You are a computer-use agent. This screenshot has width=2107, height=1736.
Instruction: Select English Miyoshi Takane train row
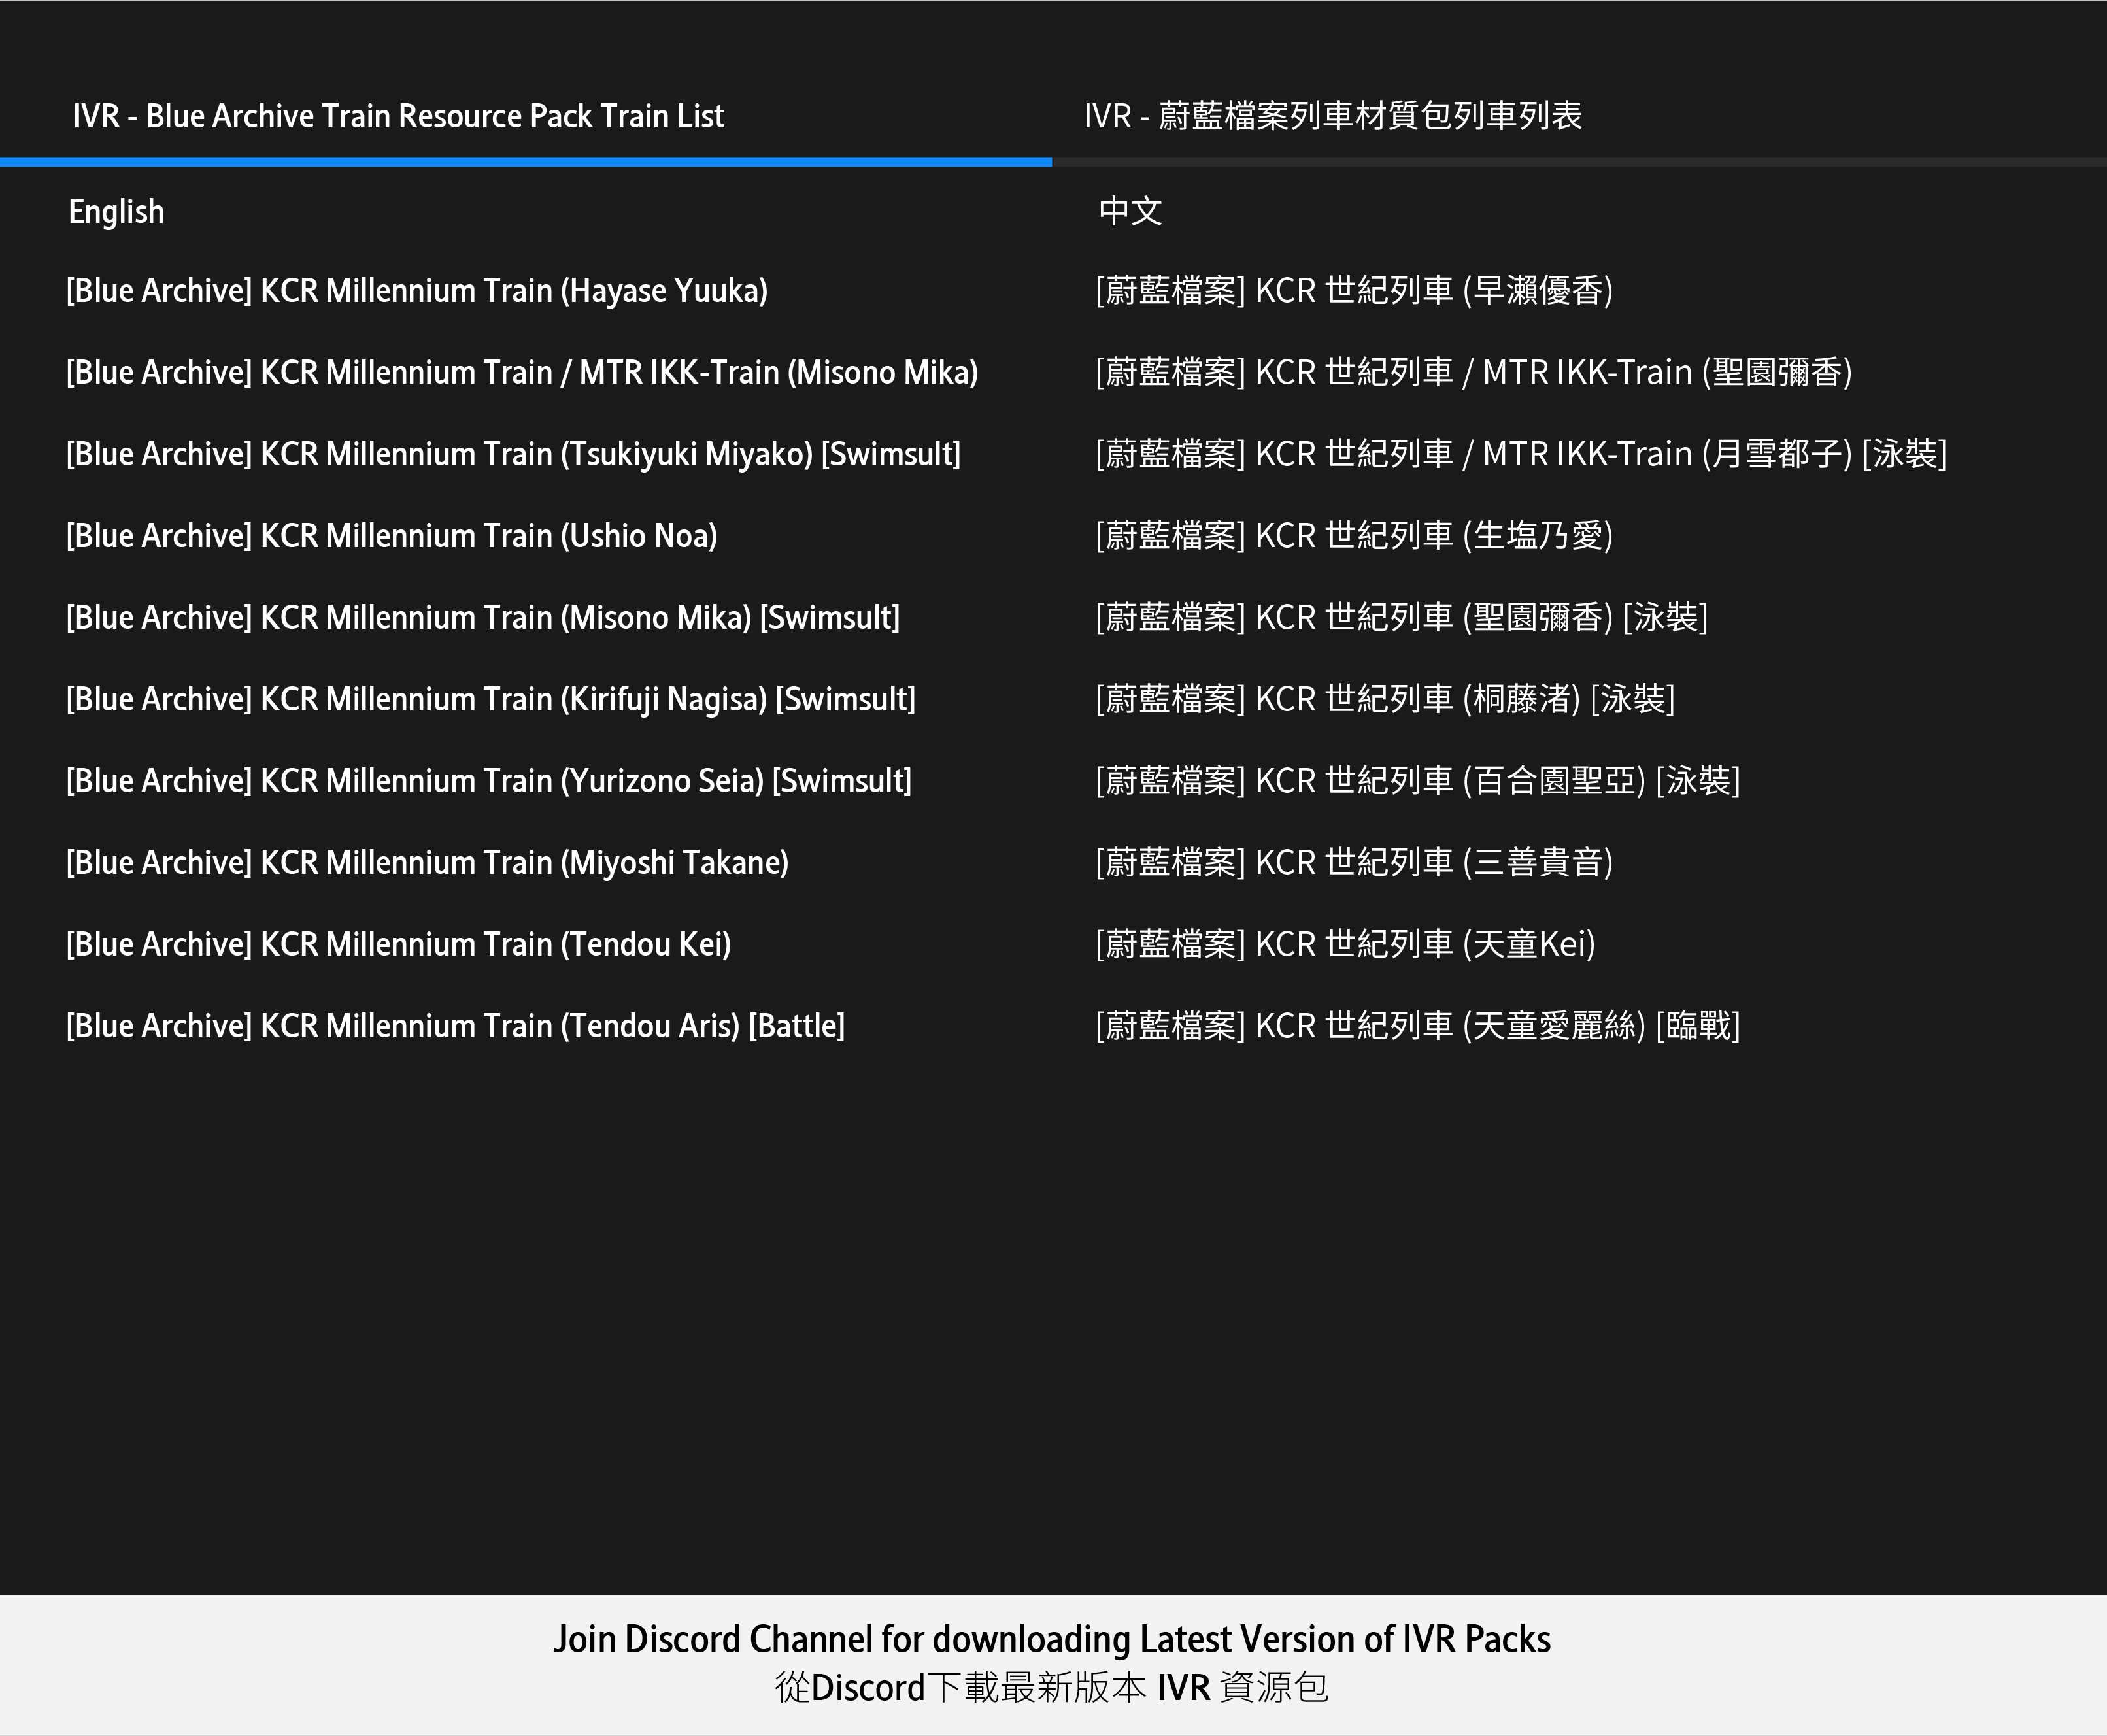pos(427,863)
